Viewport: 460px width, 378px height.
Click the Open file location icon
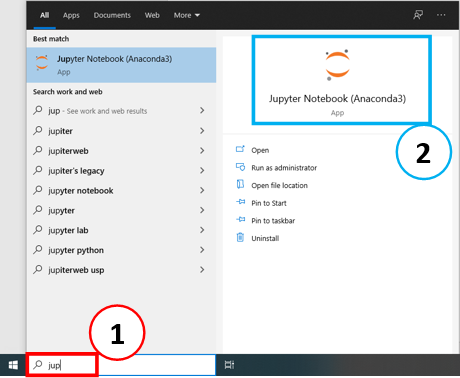pos(240,184)
